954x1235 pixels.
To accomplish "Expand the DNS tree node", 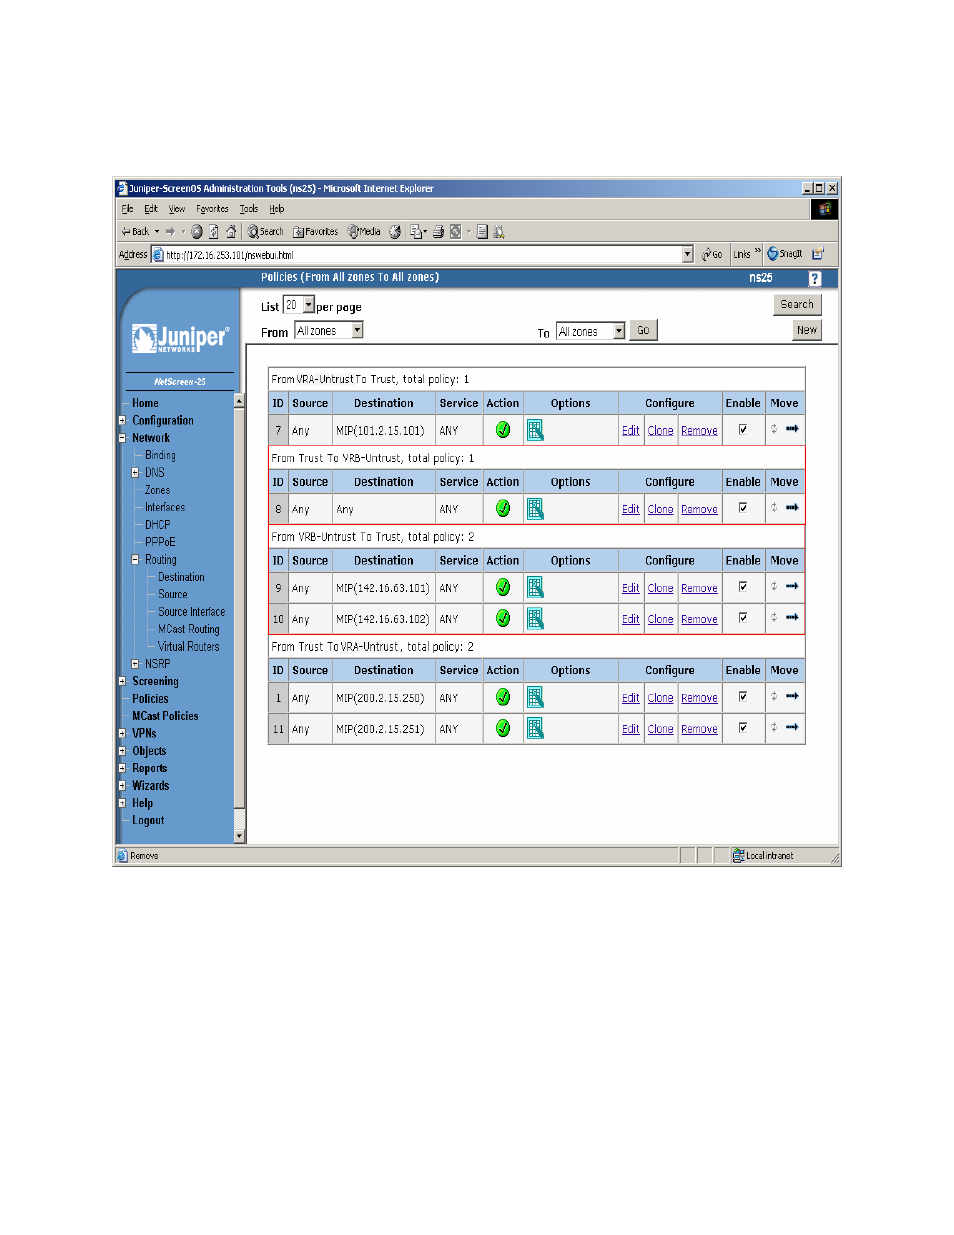I will [x=135, y=473].
